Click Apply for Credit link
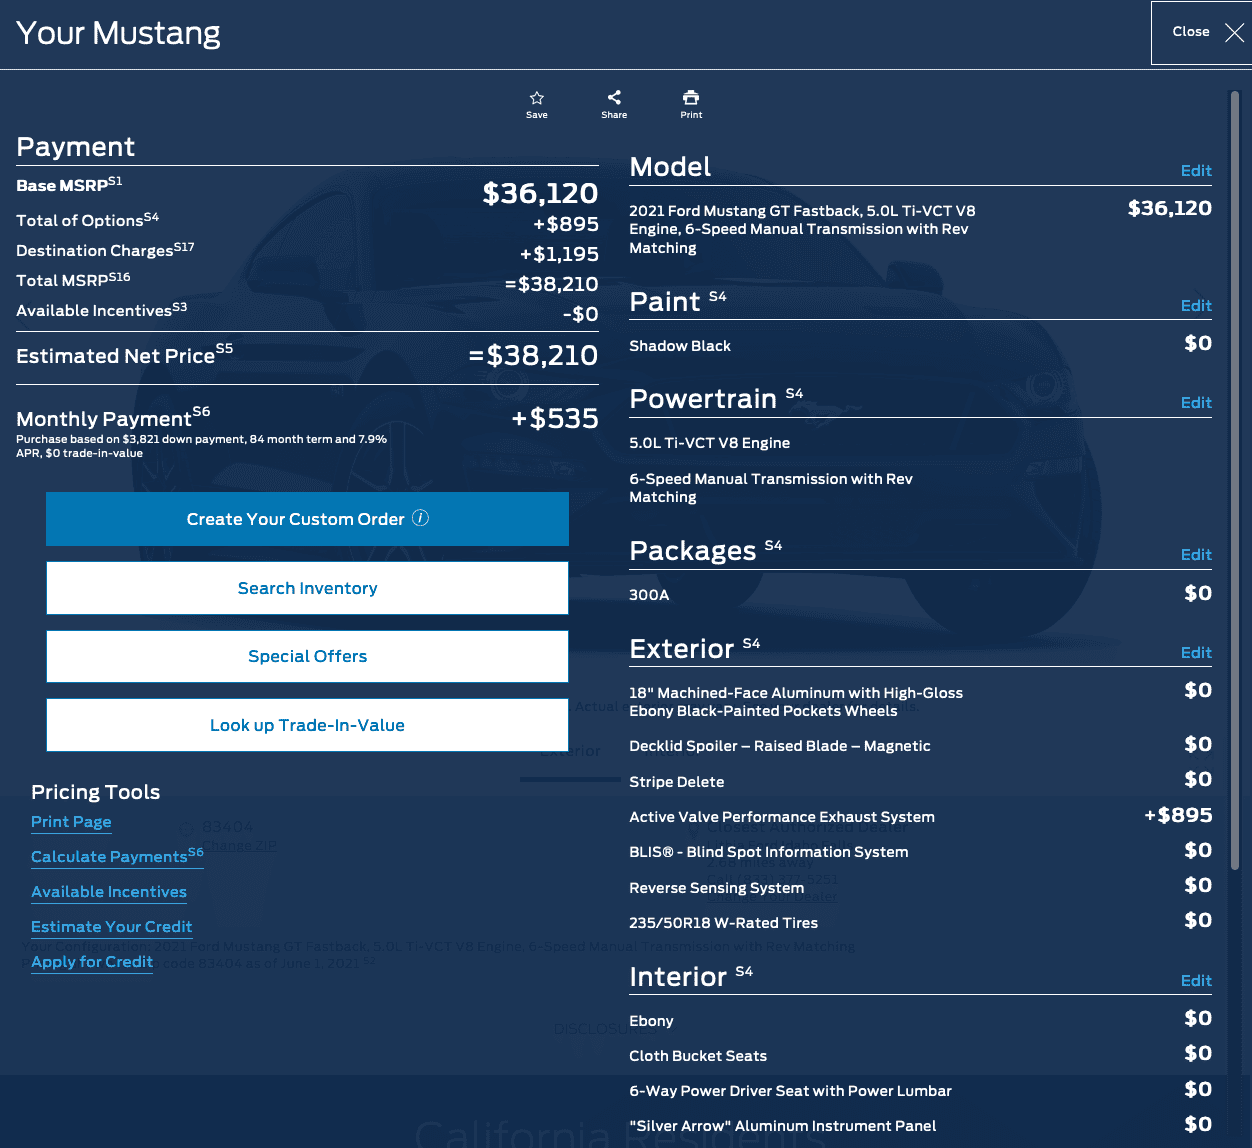 tap(92, 962)
